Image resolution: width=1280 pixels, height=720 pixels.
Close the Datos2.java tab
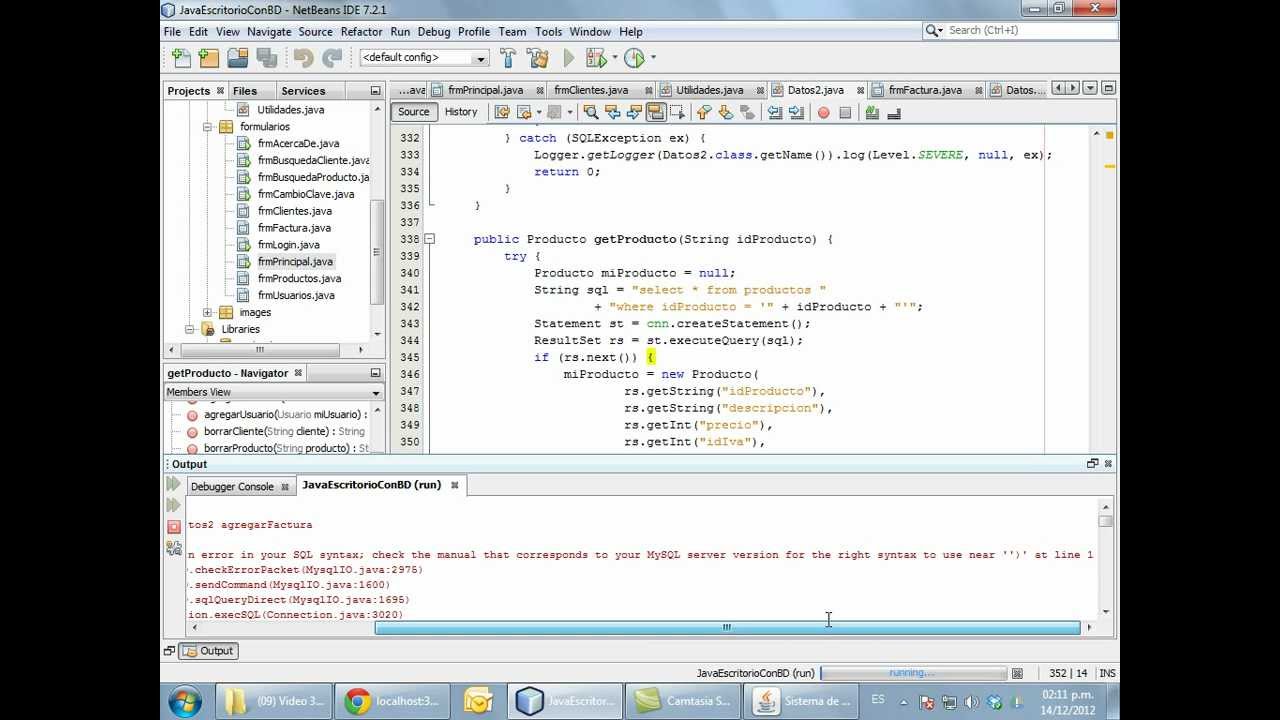(x=860, y=90)
